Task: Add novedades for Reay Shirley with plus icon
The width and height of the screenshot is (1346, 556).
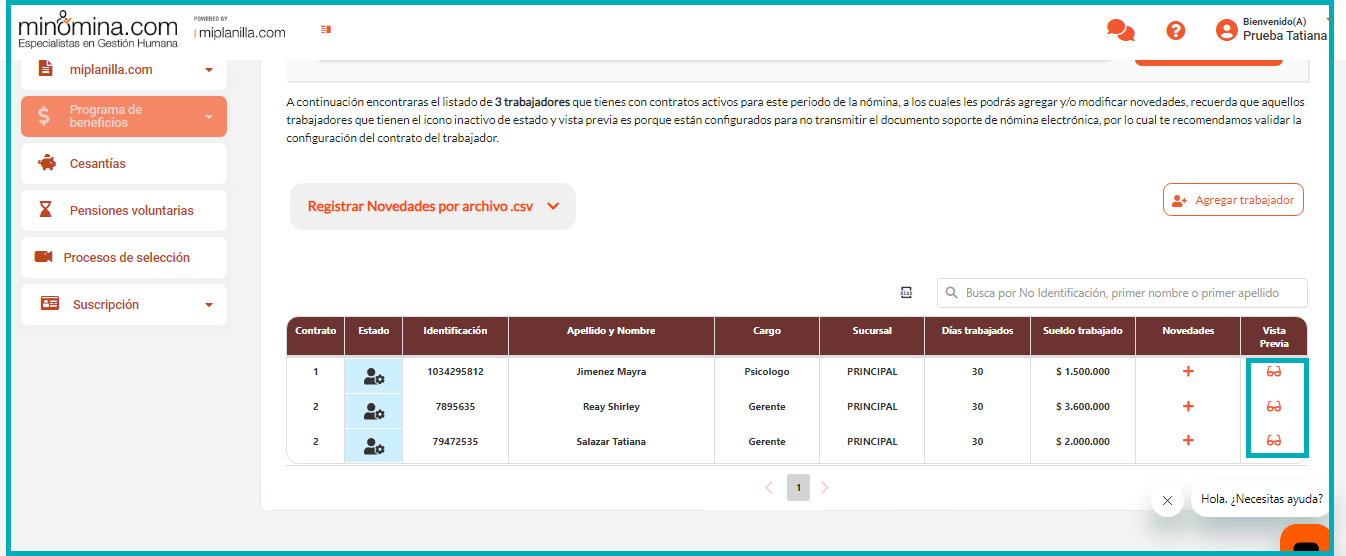Action: 1188,406
